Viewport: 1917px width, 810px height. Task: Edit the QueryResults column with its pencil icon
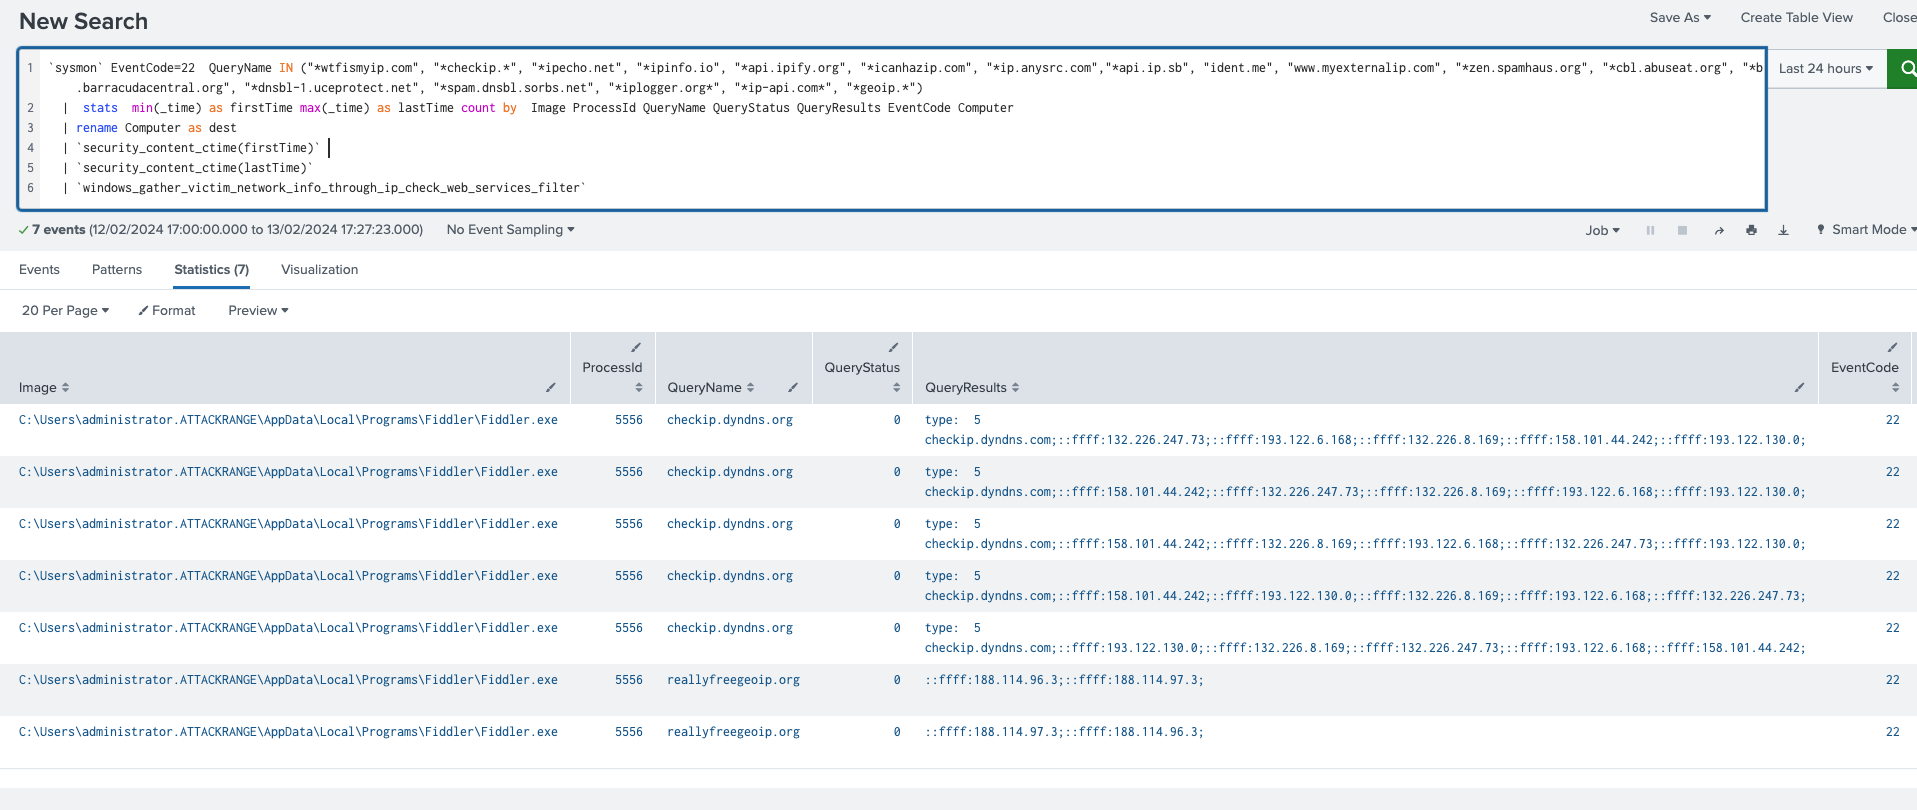(1799, 387)
